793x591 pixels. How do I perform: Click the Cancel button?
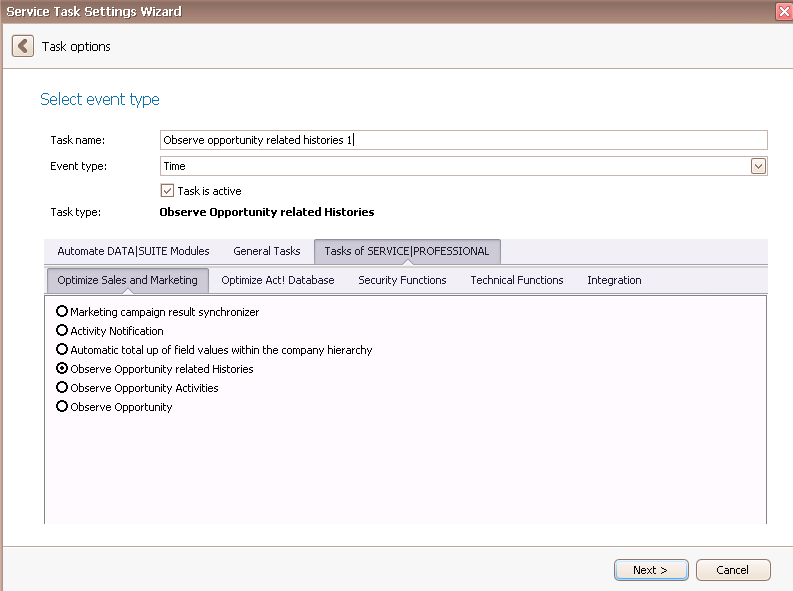733,570
